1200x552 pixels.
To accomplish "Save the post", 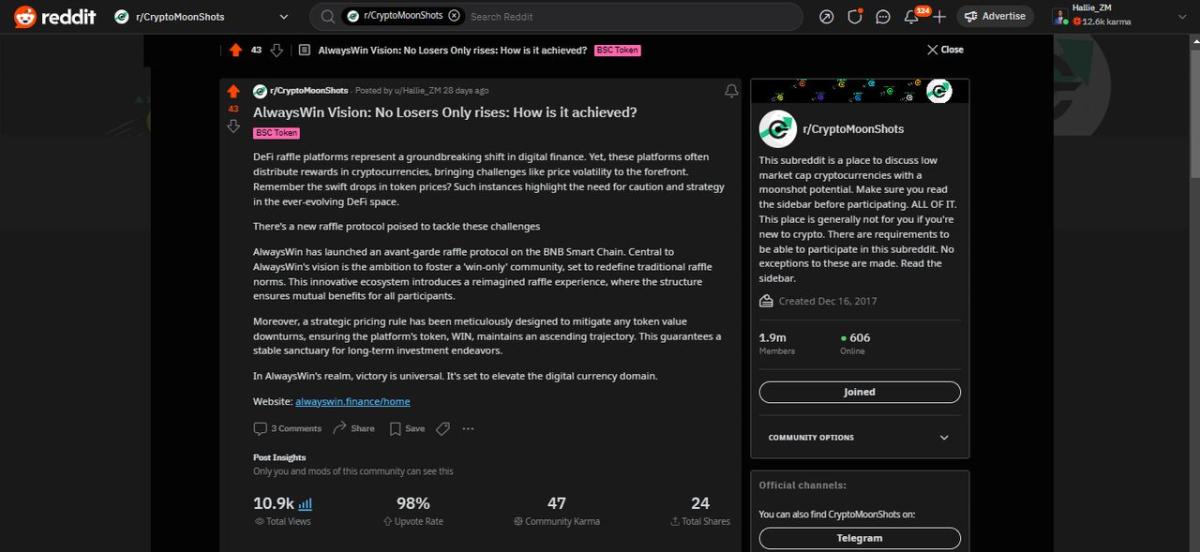I will [407, 428].
